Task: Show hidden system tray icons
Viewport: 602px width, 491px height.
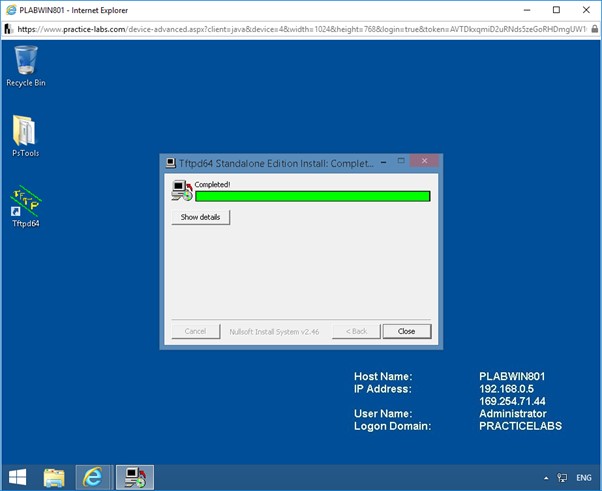Action: [546, 478]
